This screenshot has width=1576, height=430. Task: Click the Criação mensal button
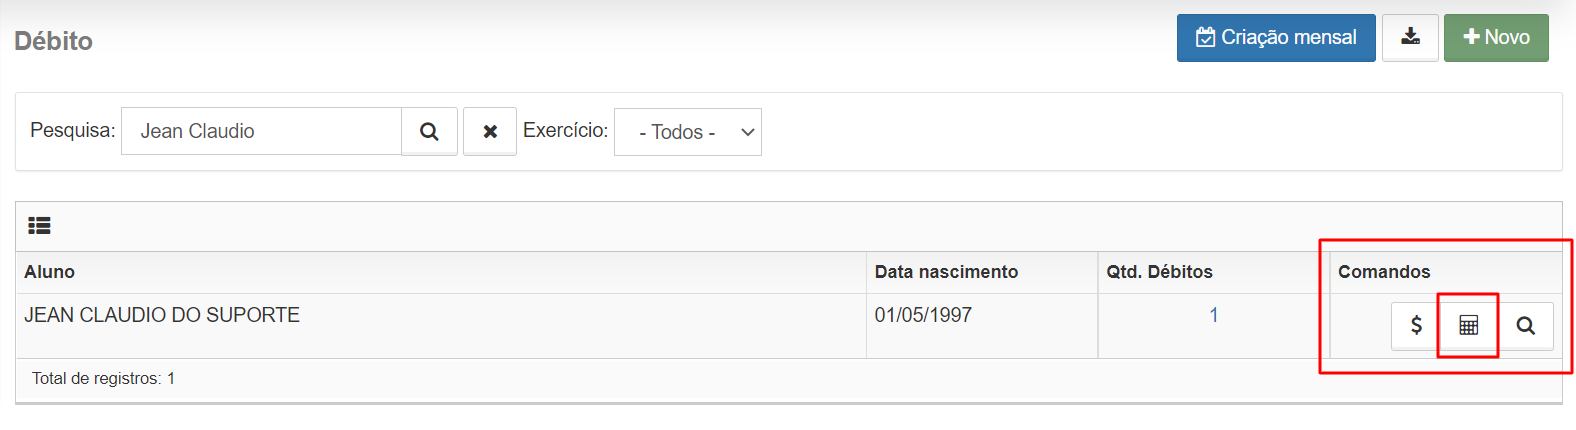pyautogui.click(x=1276, y=38)
